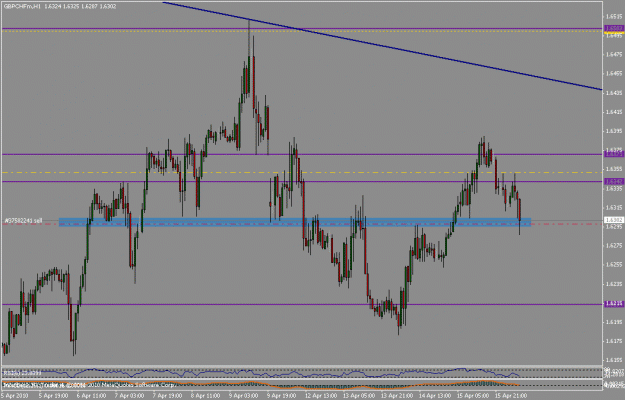The width and height of the screenshot is (625, 400).
Task: Click the RSI indicator label in subwindow
Action: (x=22, y=373)
